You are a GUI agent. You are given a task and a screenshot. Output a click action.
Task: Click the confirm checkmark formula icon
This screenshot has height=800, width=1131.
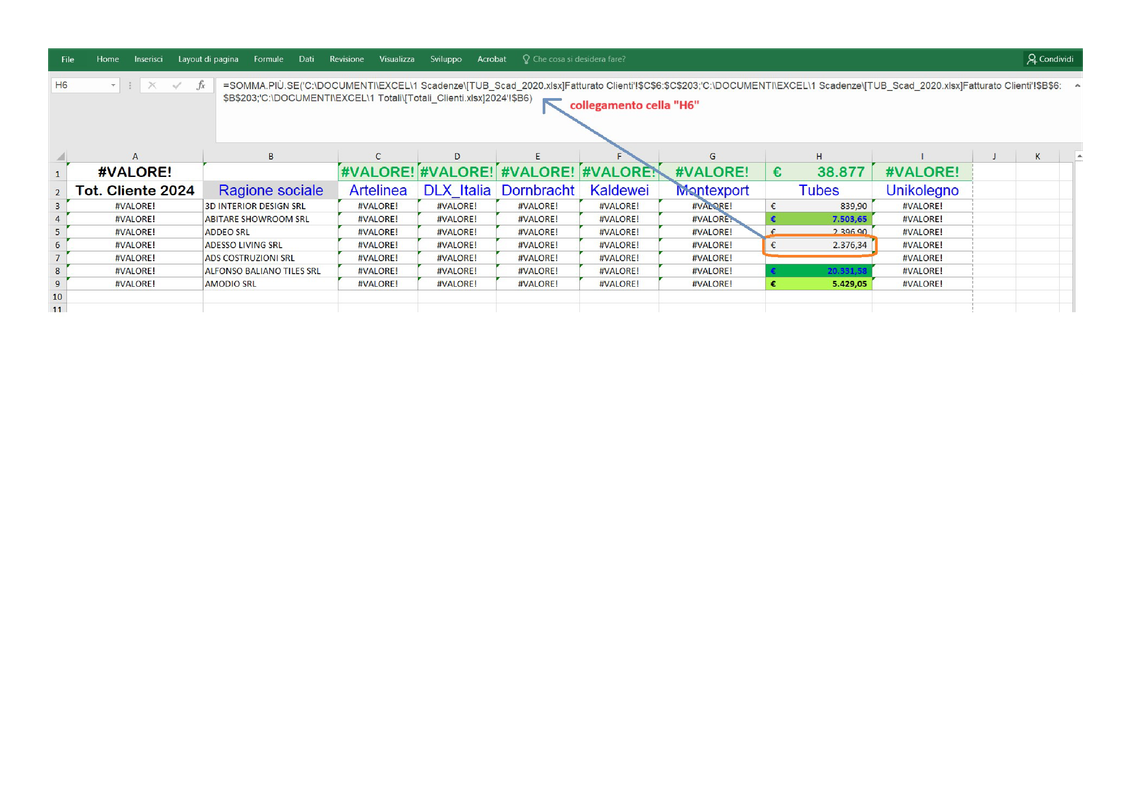pyautogui.click(x=176, y=85)
